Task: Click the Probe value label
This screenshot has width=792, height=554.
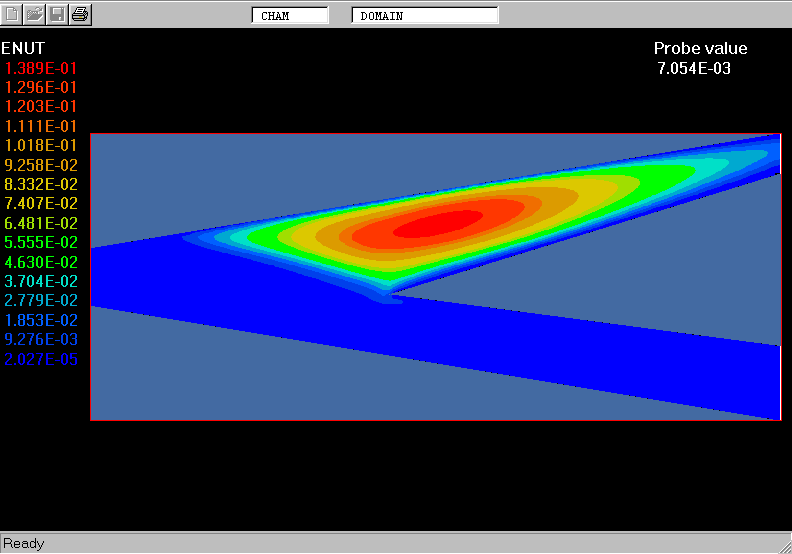Action: coord(700,49)
